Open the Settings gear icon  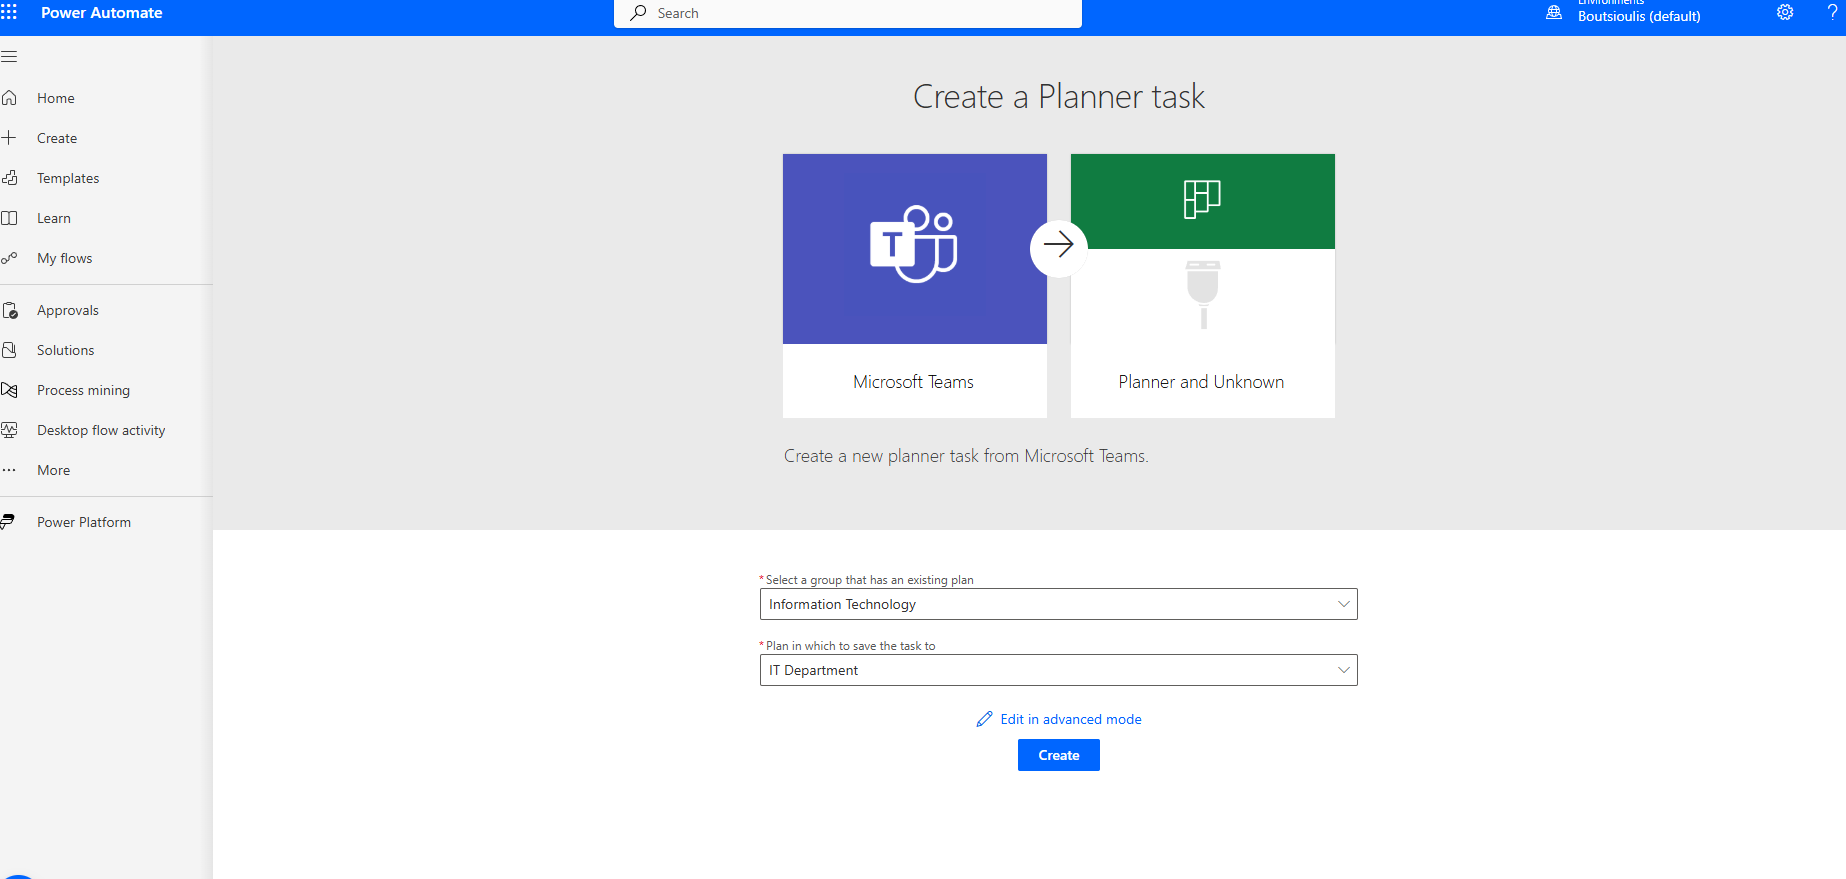(1785, 12)
